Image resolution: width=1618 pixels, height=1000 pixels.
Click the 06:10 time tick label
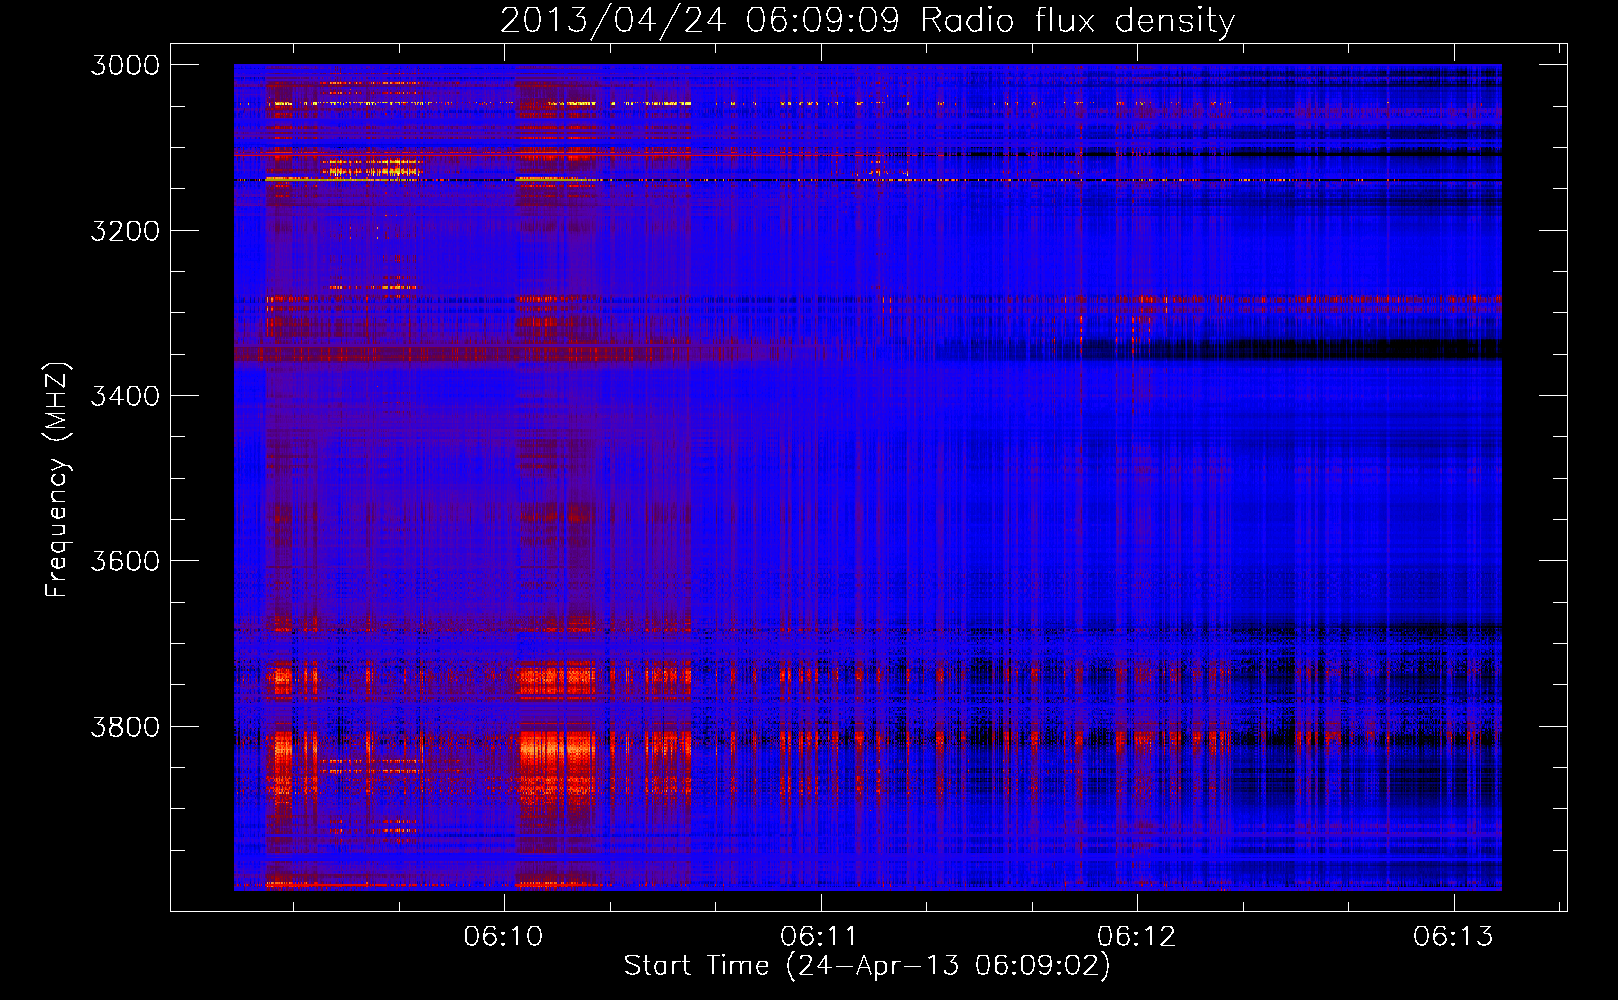point(504,936)
